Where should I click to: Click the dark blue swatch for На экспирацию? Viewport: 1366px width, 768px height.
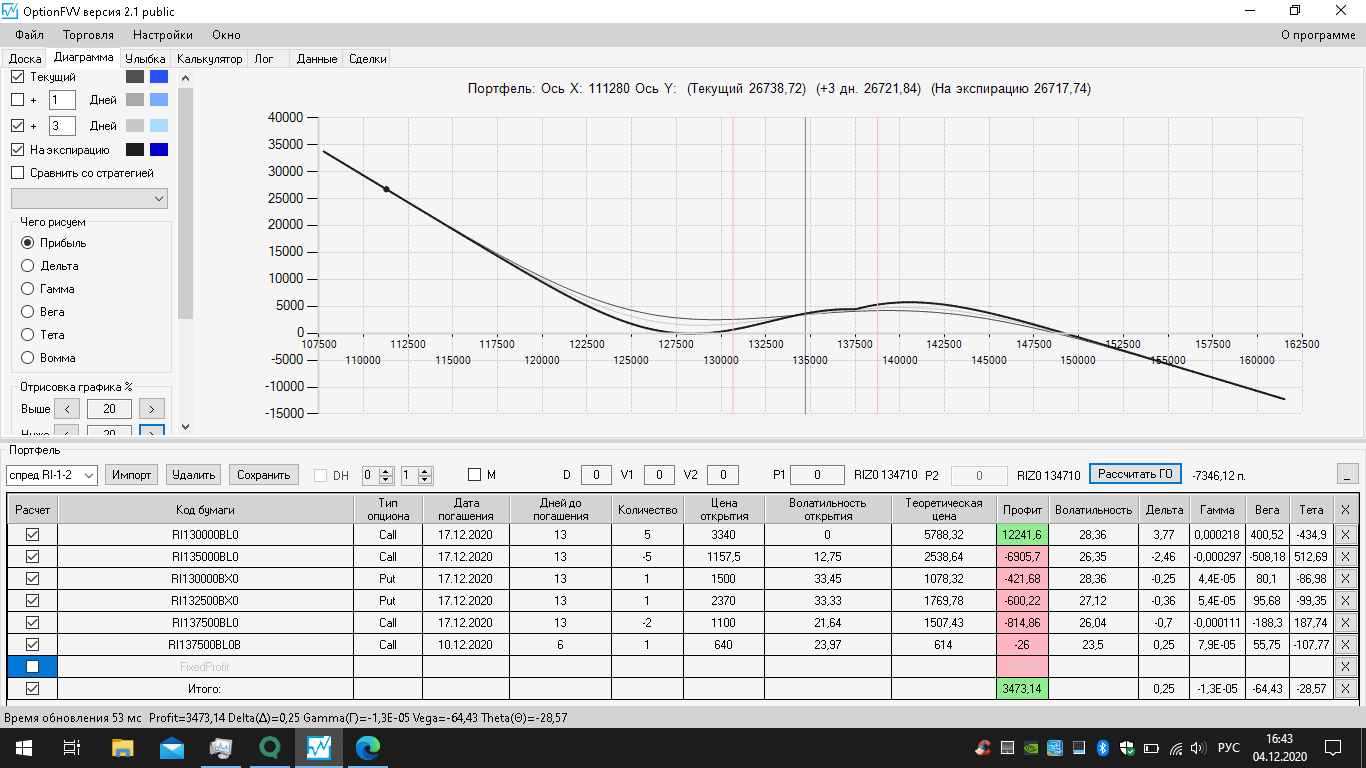[158, 150]
